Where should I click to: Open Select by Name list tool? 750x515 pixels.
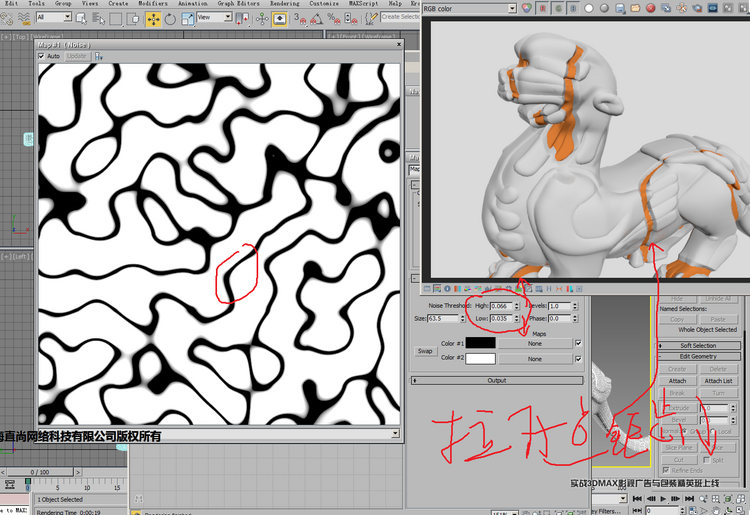(x=98, y=19)
